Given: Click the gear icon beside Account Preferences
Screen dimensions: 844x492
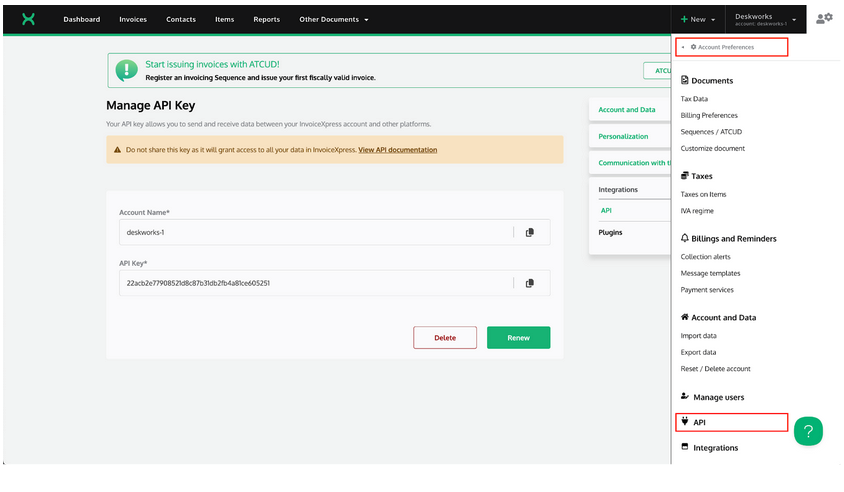Looking at the screenshot, I should click(x=693, y=47).
